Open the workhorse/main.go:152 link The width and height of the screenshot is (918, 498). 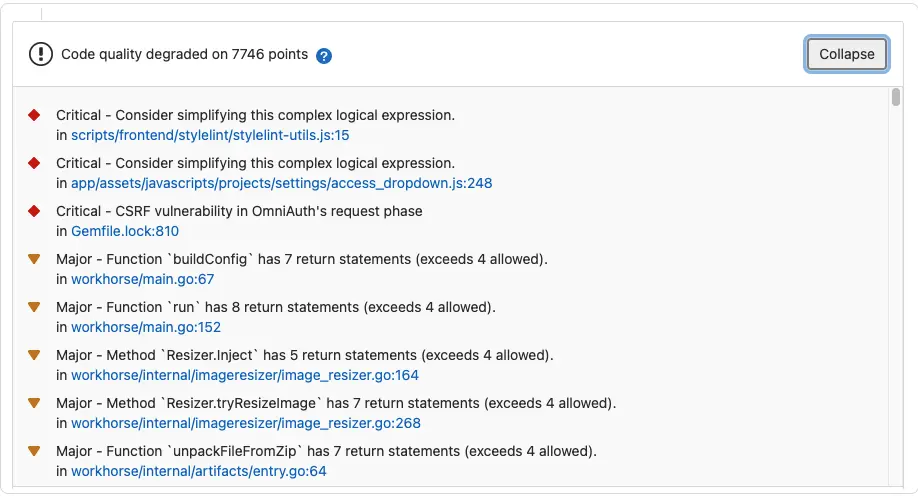(146, 327)
